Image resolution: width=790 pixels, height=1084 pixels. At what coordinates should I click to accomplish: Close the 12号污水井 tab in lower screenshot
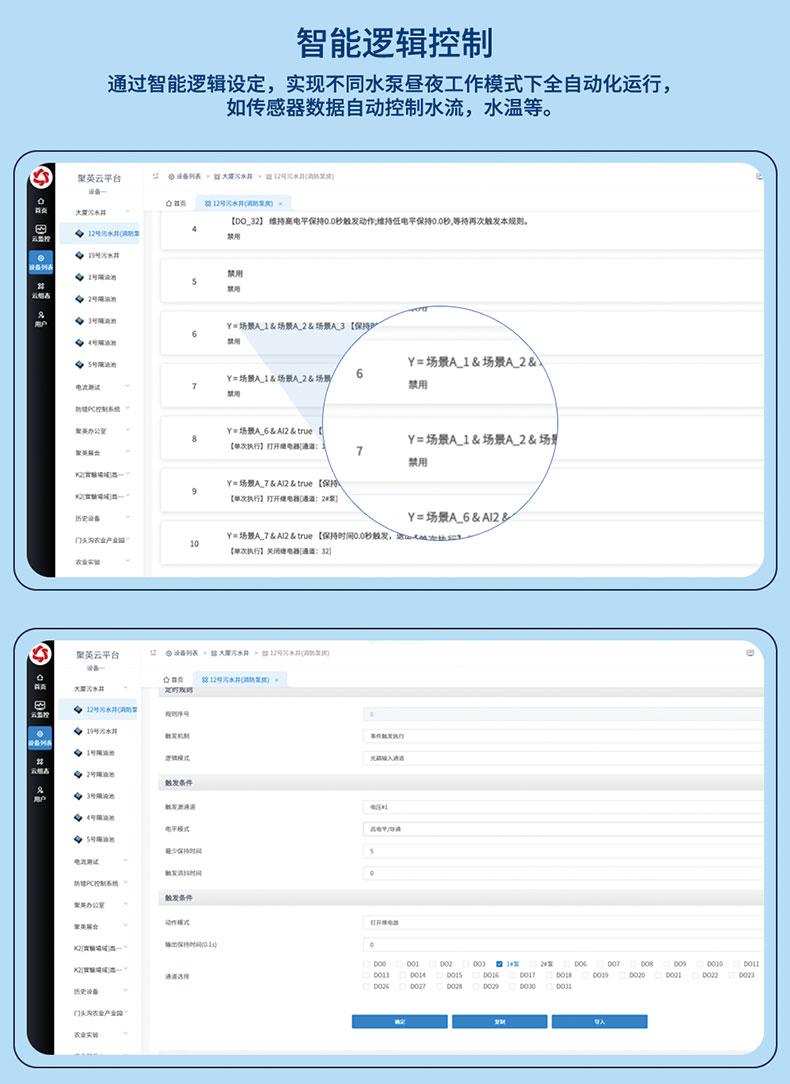click(276, 680)
